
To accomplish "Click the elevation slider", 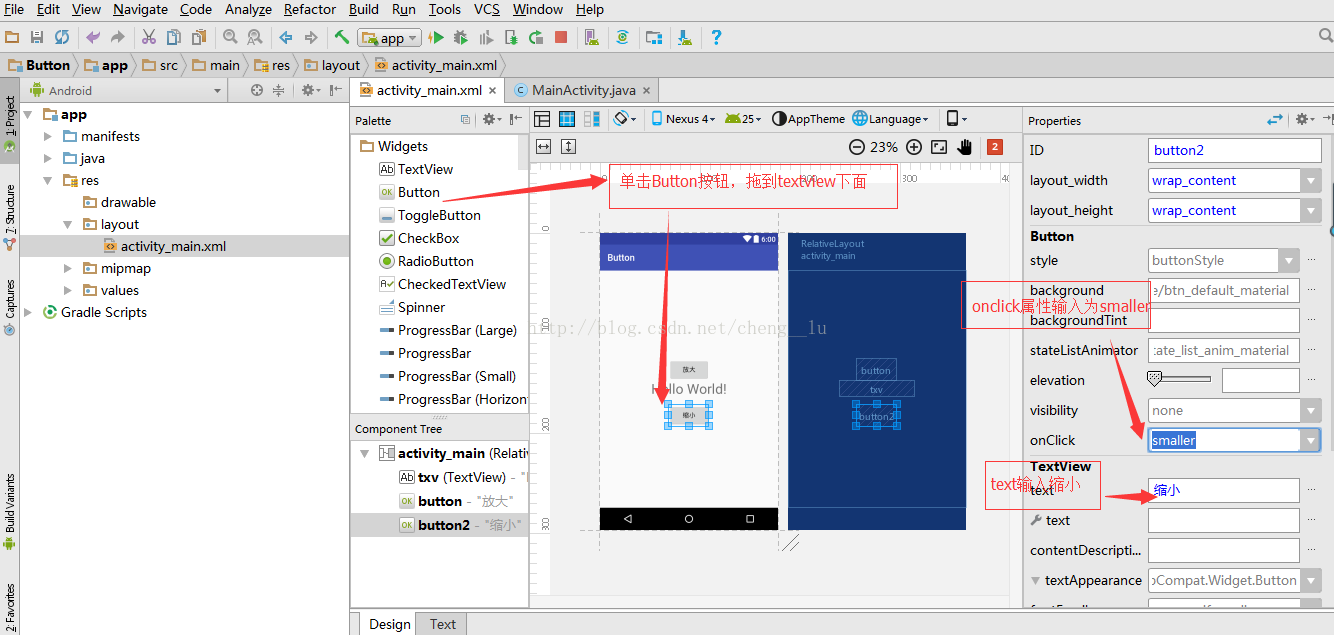I will point(1178,379).
